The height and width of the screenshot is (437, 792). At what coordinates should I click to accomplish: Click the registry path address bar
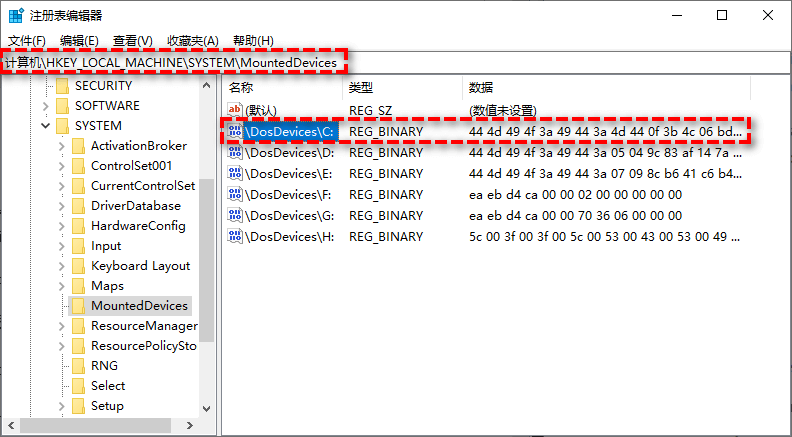pos(396,63)
